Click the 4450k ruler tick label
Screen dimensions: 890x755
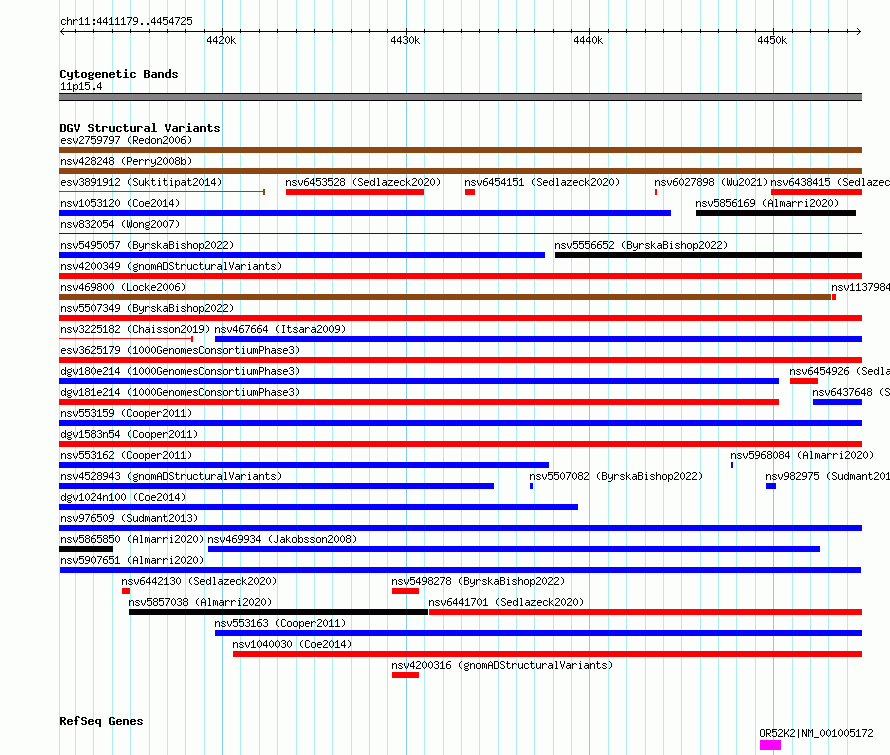coord(772,40)
